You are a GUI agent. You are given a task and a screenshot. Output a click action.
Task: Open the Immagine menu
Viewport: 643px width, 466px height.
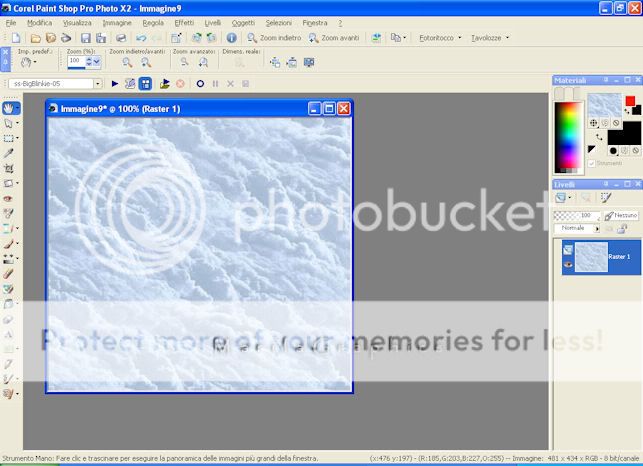pos(117,23)
